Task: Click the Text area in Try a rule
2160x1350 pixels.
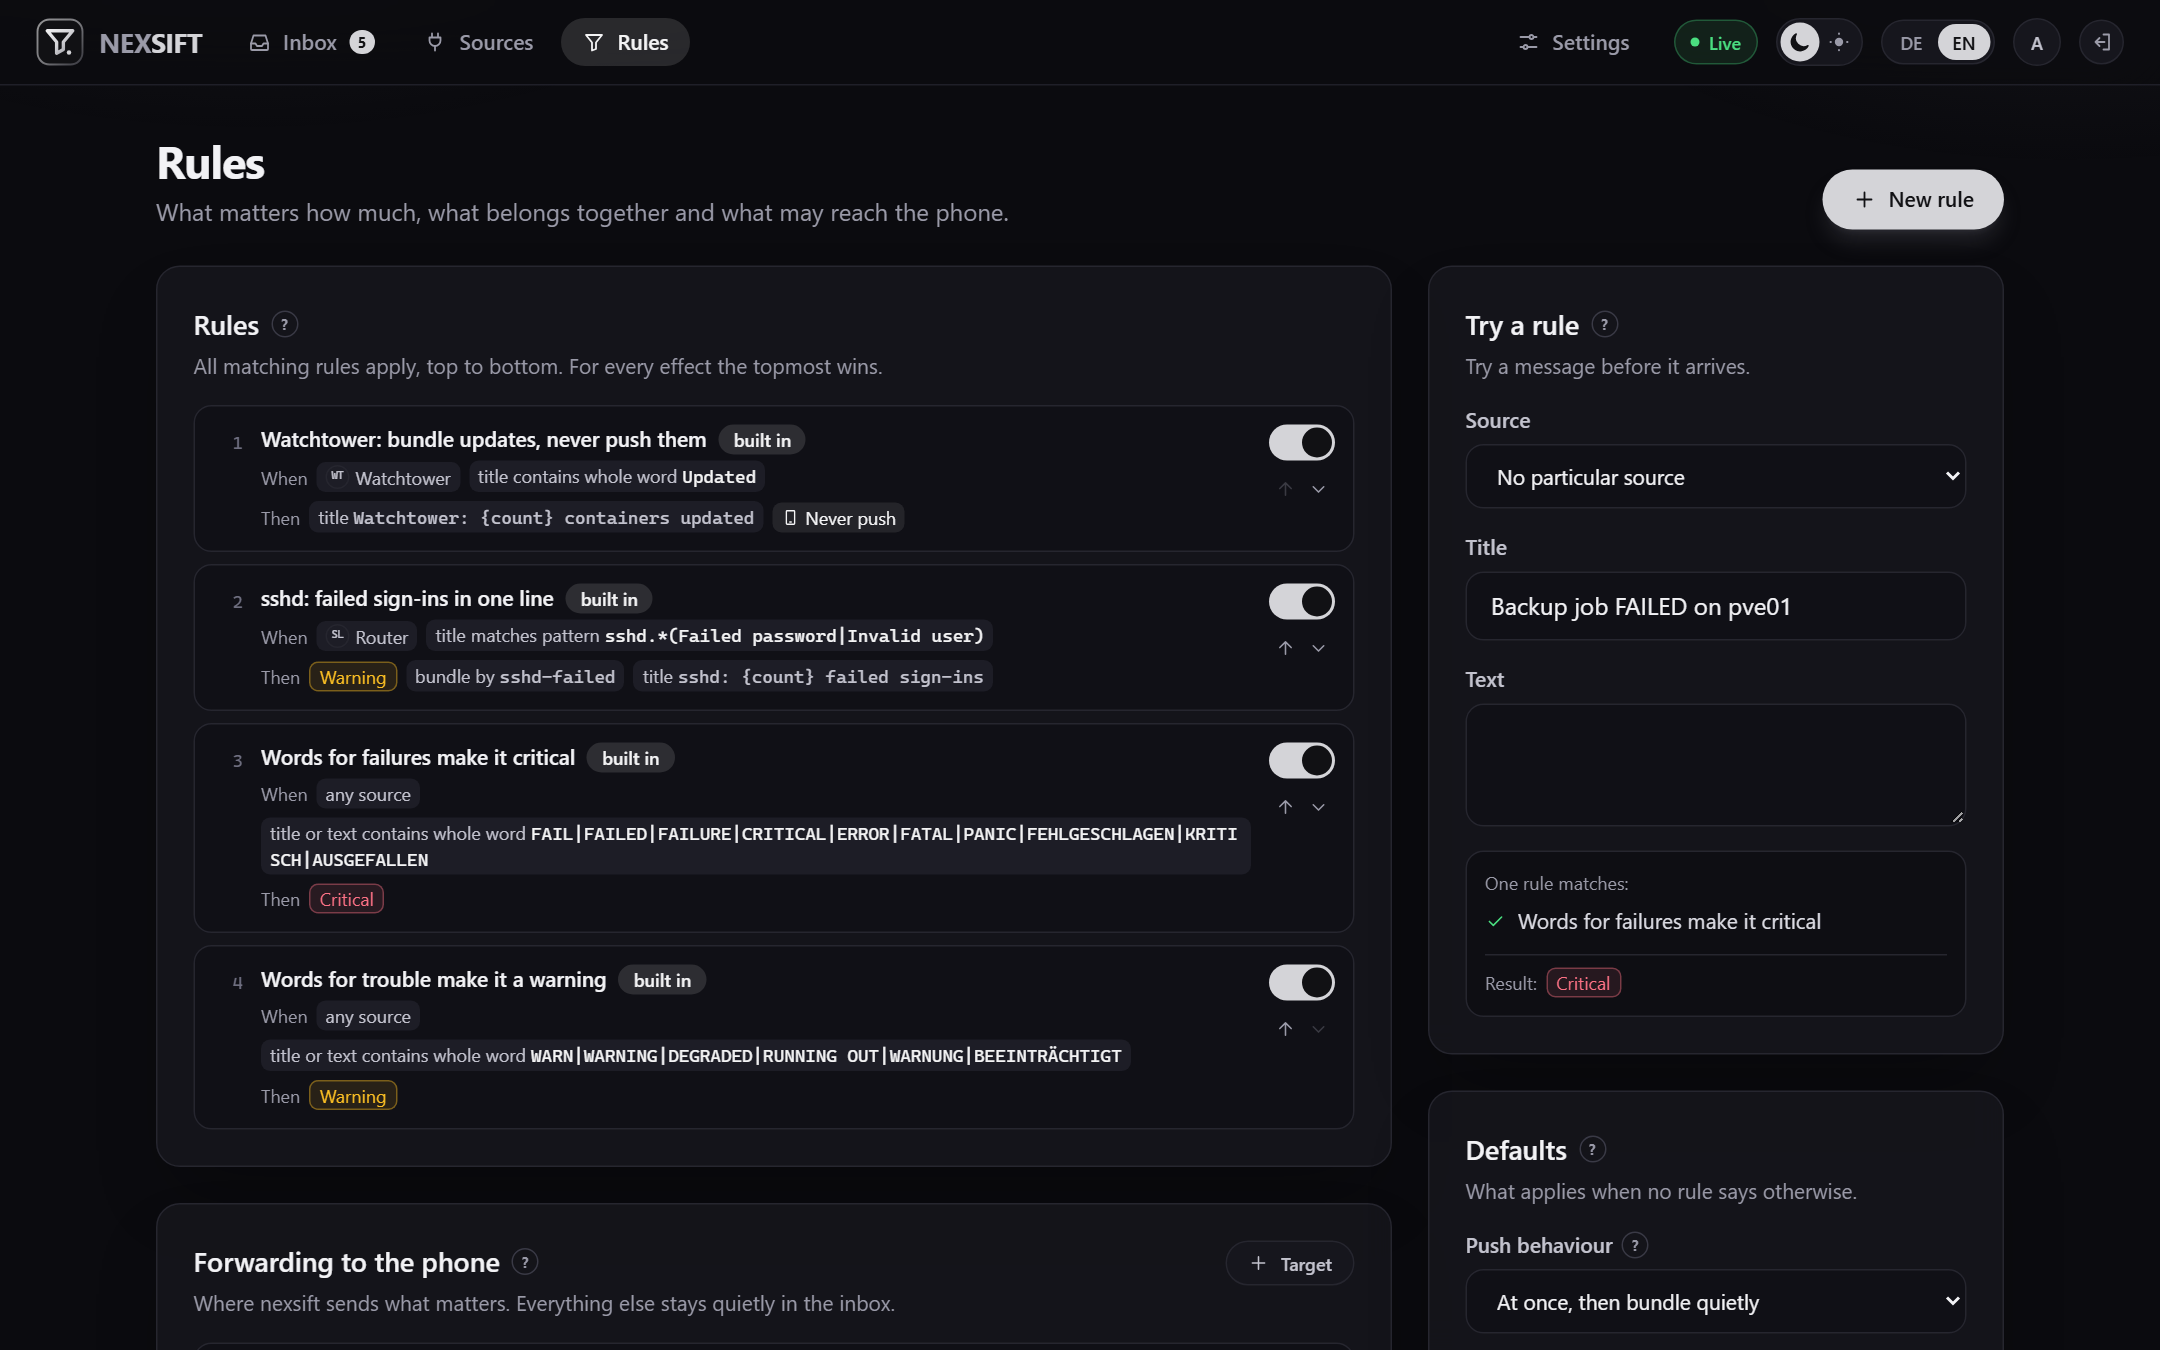Action: coord(1715,765)
